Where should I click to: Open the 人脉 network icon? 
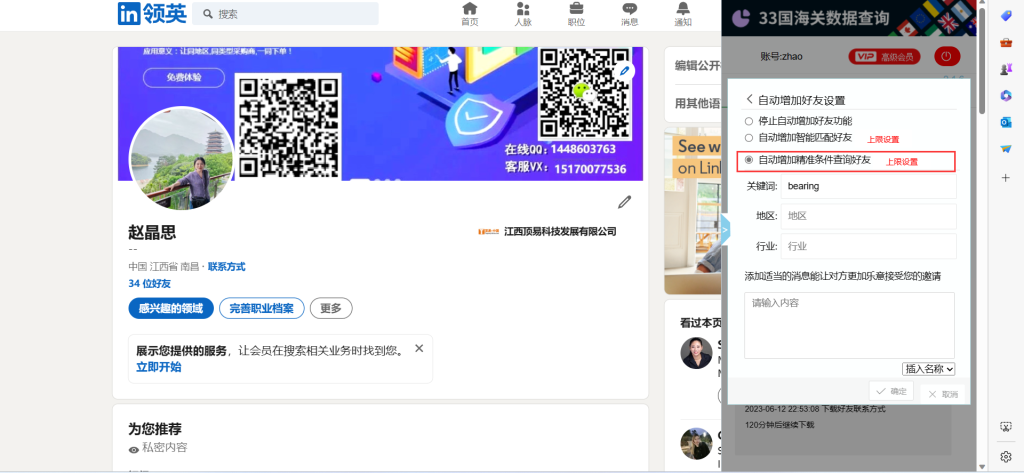523,13
